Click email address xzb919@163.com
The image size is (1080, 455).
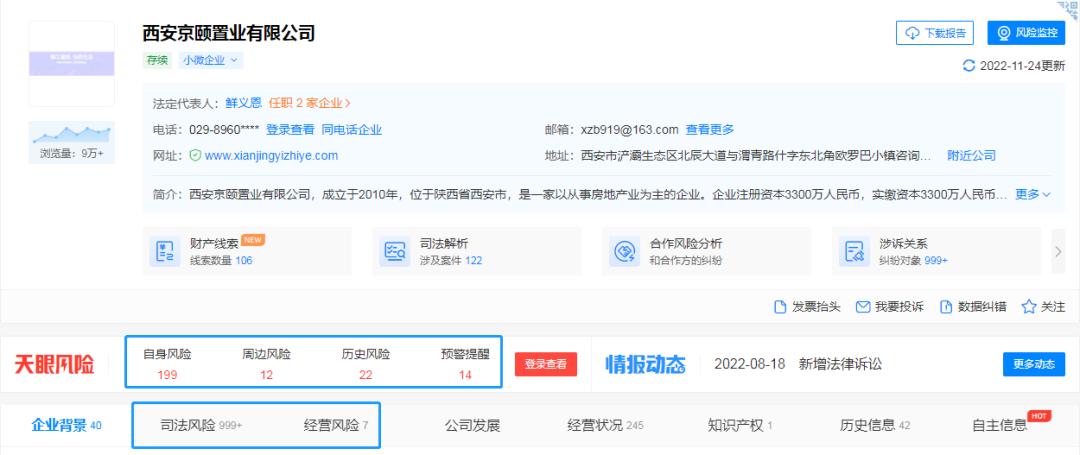click(x=630, y=129)
